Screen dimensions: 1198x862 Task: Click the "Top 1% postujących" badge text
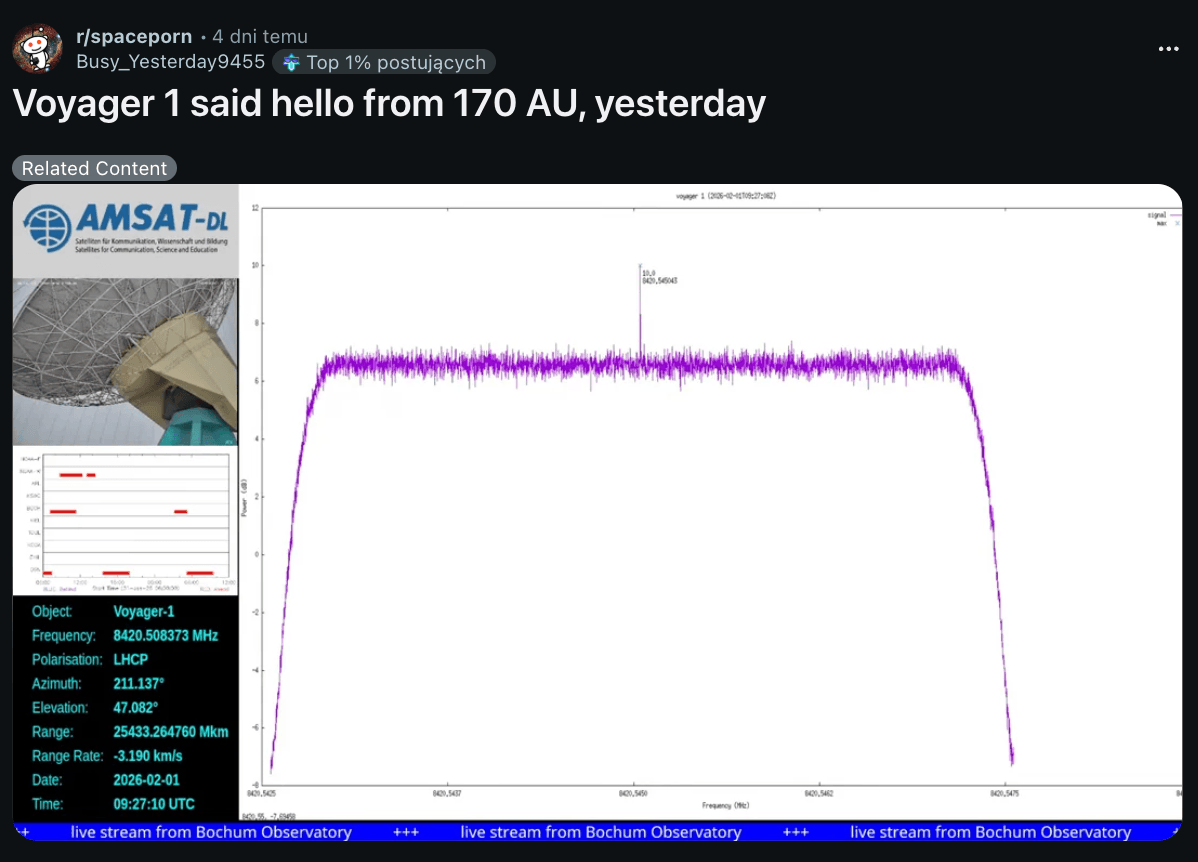[396, 63]
